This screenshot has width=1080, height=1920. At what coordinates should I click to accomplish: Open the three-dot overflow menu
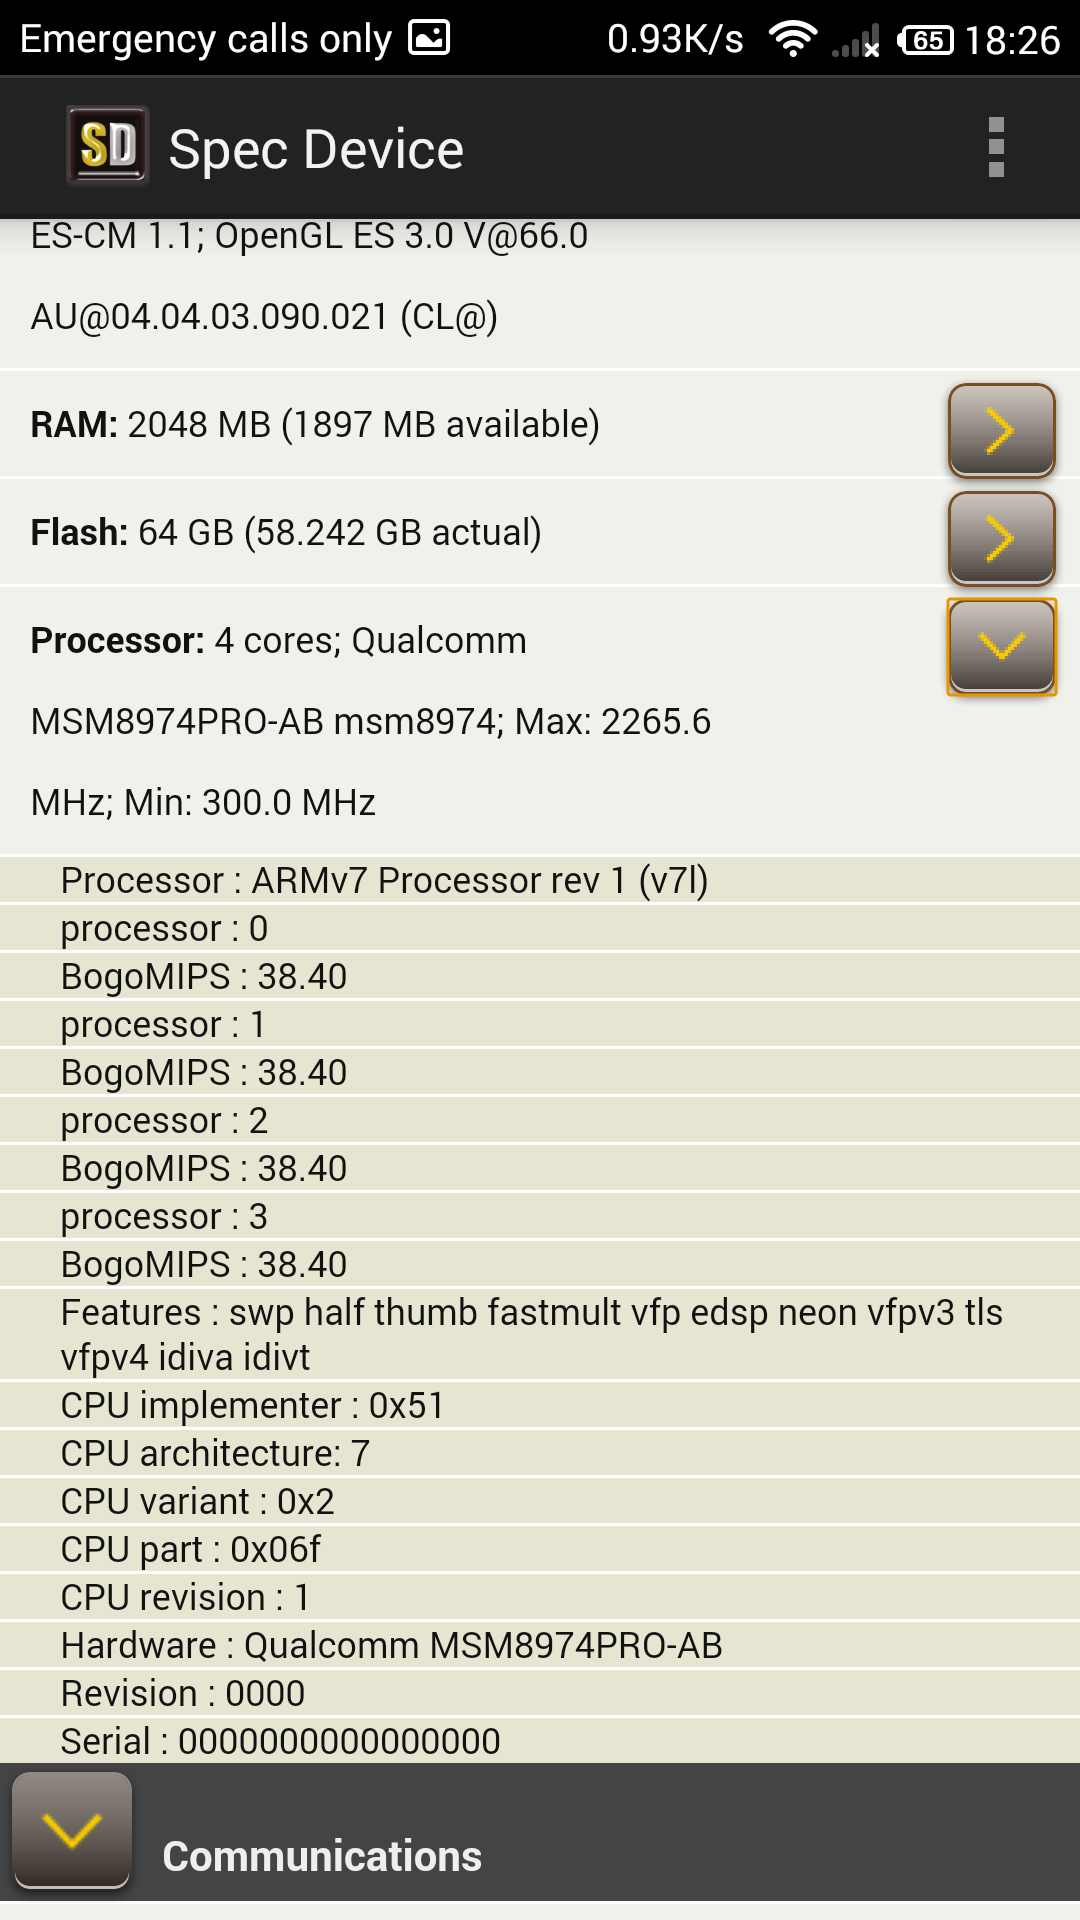click(x=995, y=147)
